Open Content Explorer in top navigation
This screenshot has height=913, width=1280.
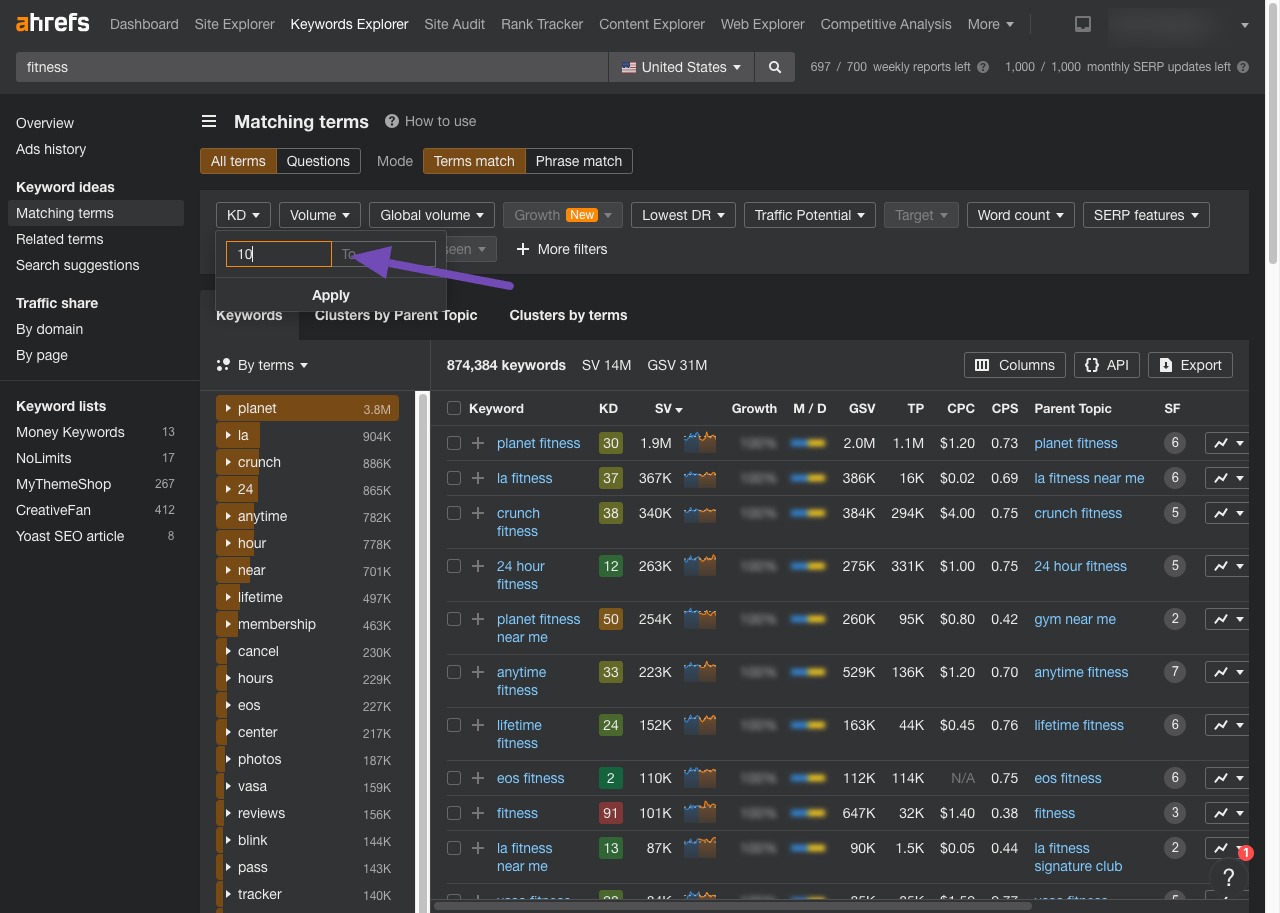pos(652,24)
